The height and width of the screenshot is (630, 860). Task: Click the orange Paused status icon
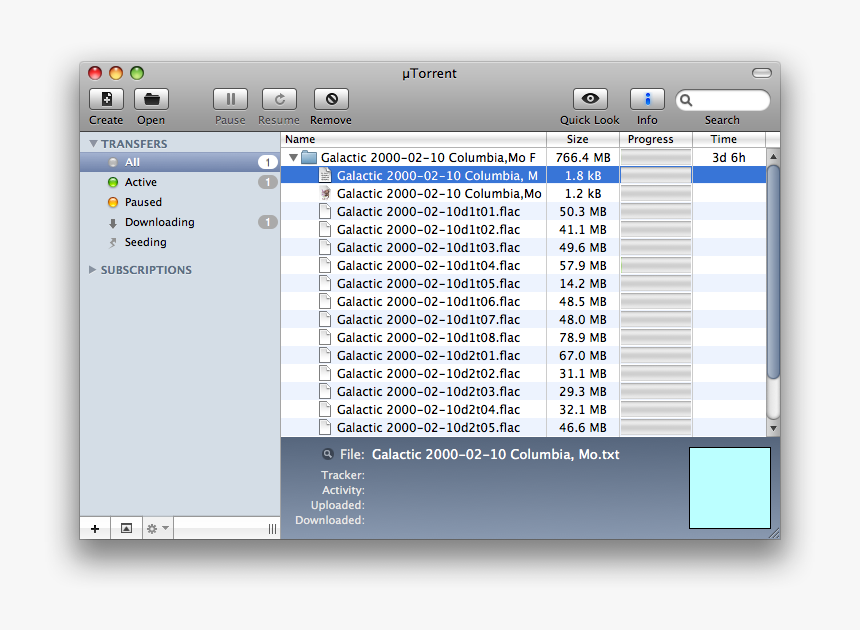[x=113, y=202]
